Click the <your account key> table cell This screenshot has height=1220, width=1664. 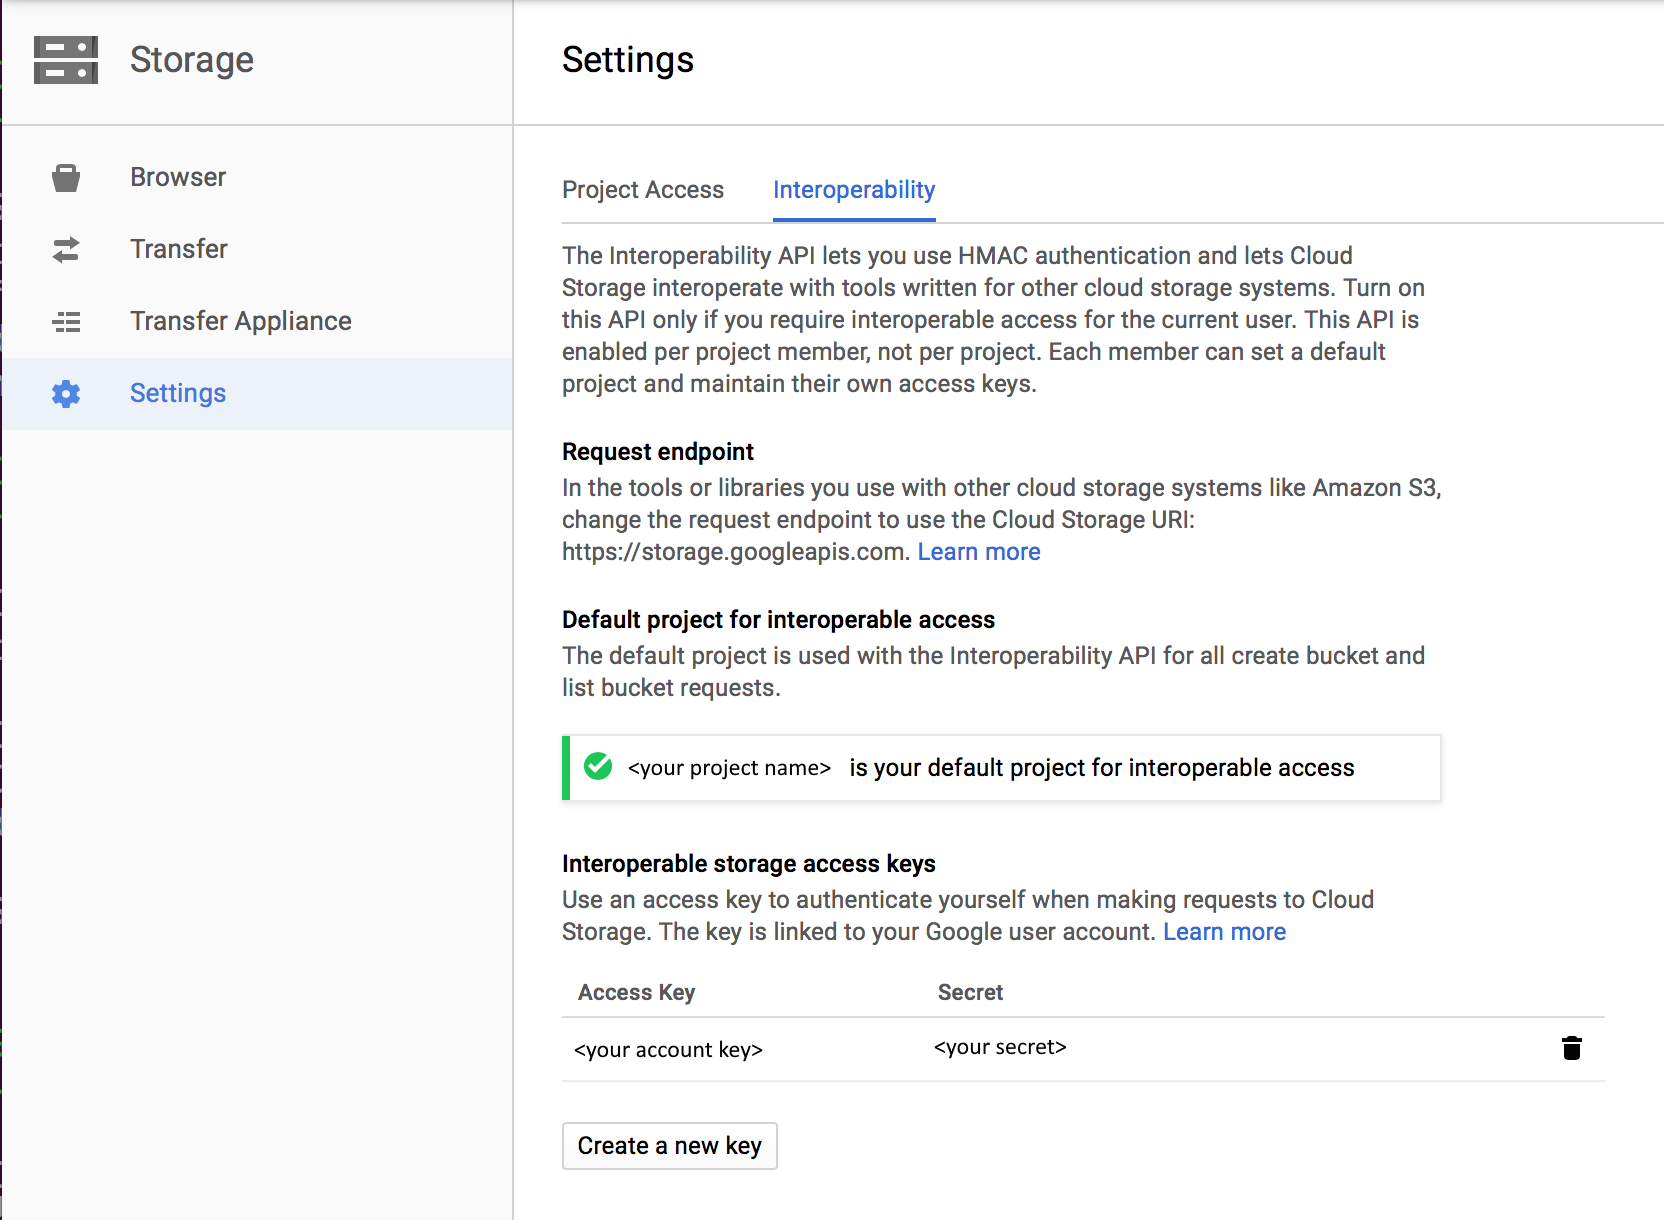(x=668, y=1050)
